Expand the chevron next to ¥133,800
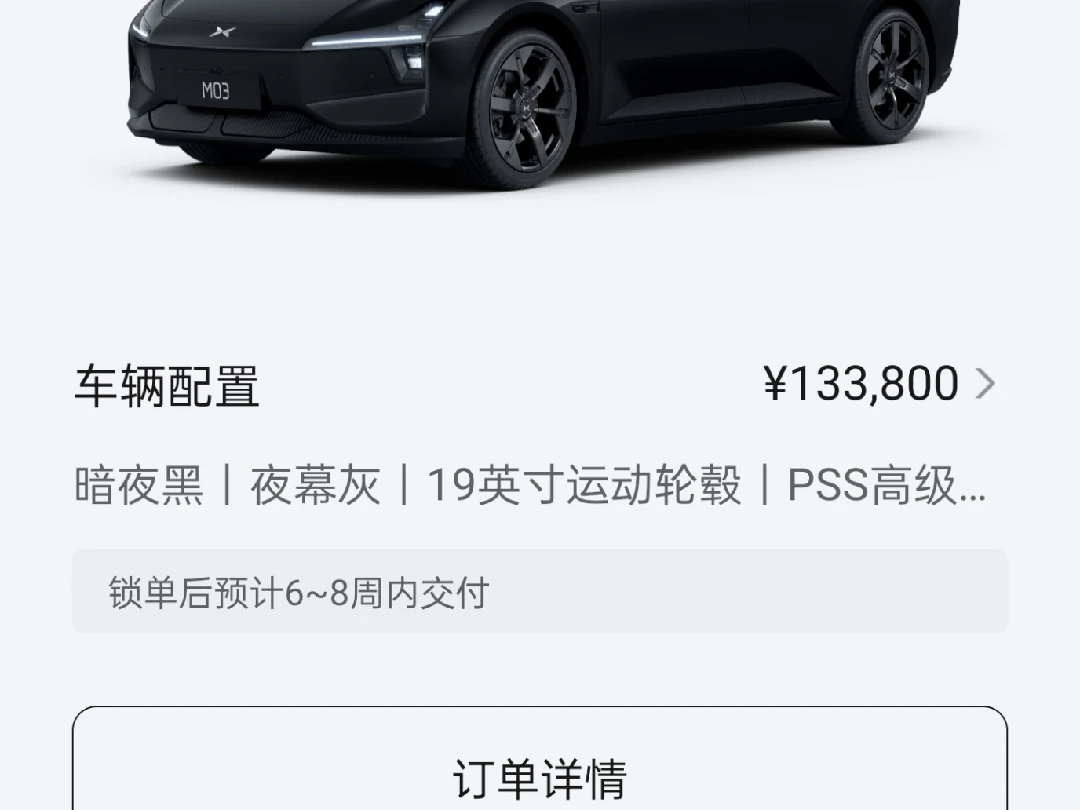Viewport: 1080px width, 810px height. click(x=986, y=384)
